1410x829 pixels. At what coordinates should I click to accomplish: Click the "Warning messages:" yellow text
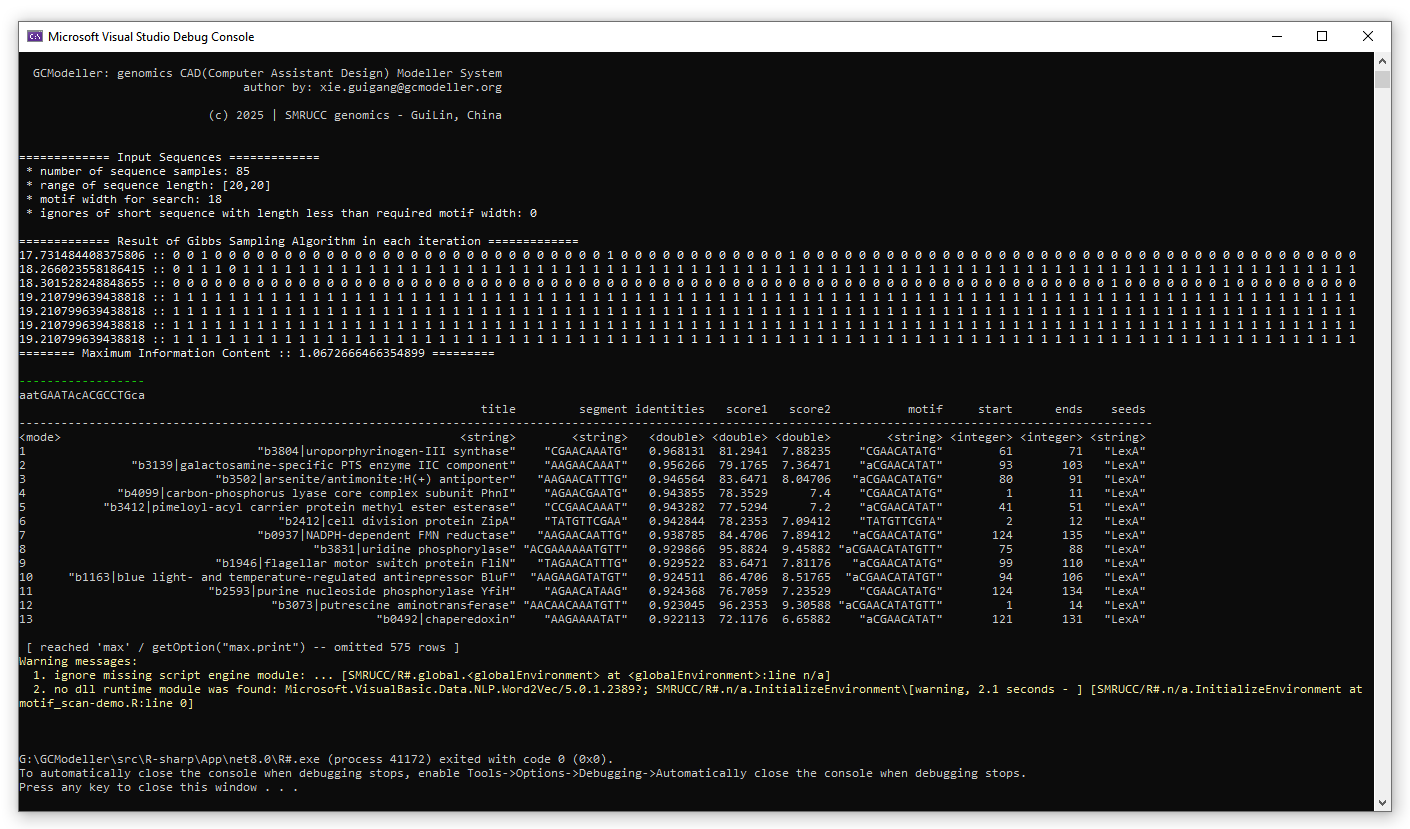click(x=78, y=661)
